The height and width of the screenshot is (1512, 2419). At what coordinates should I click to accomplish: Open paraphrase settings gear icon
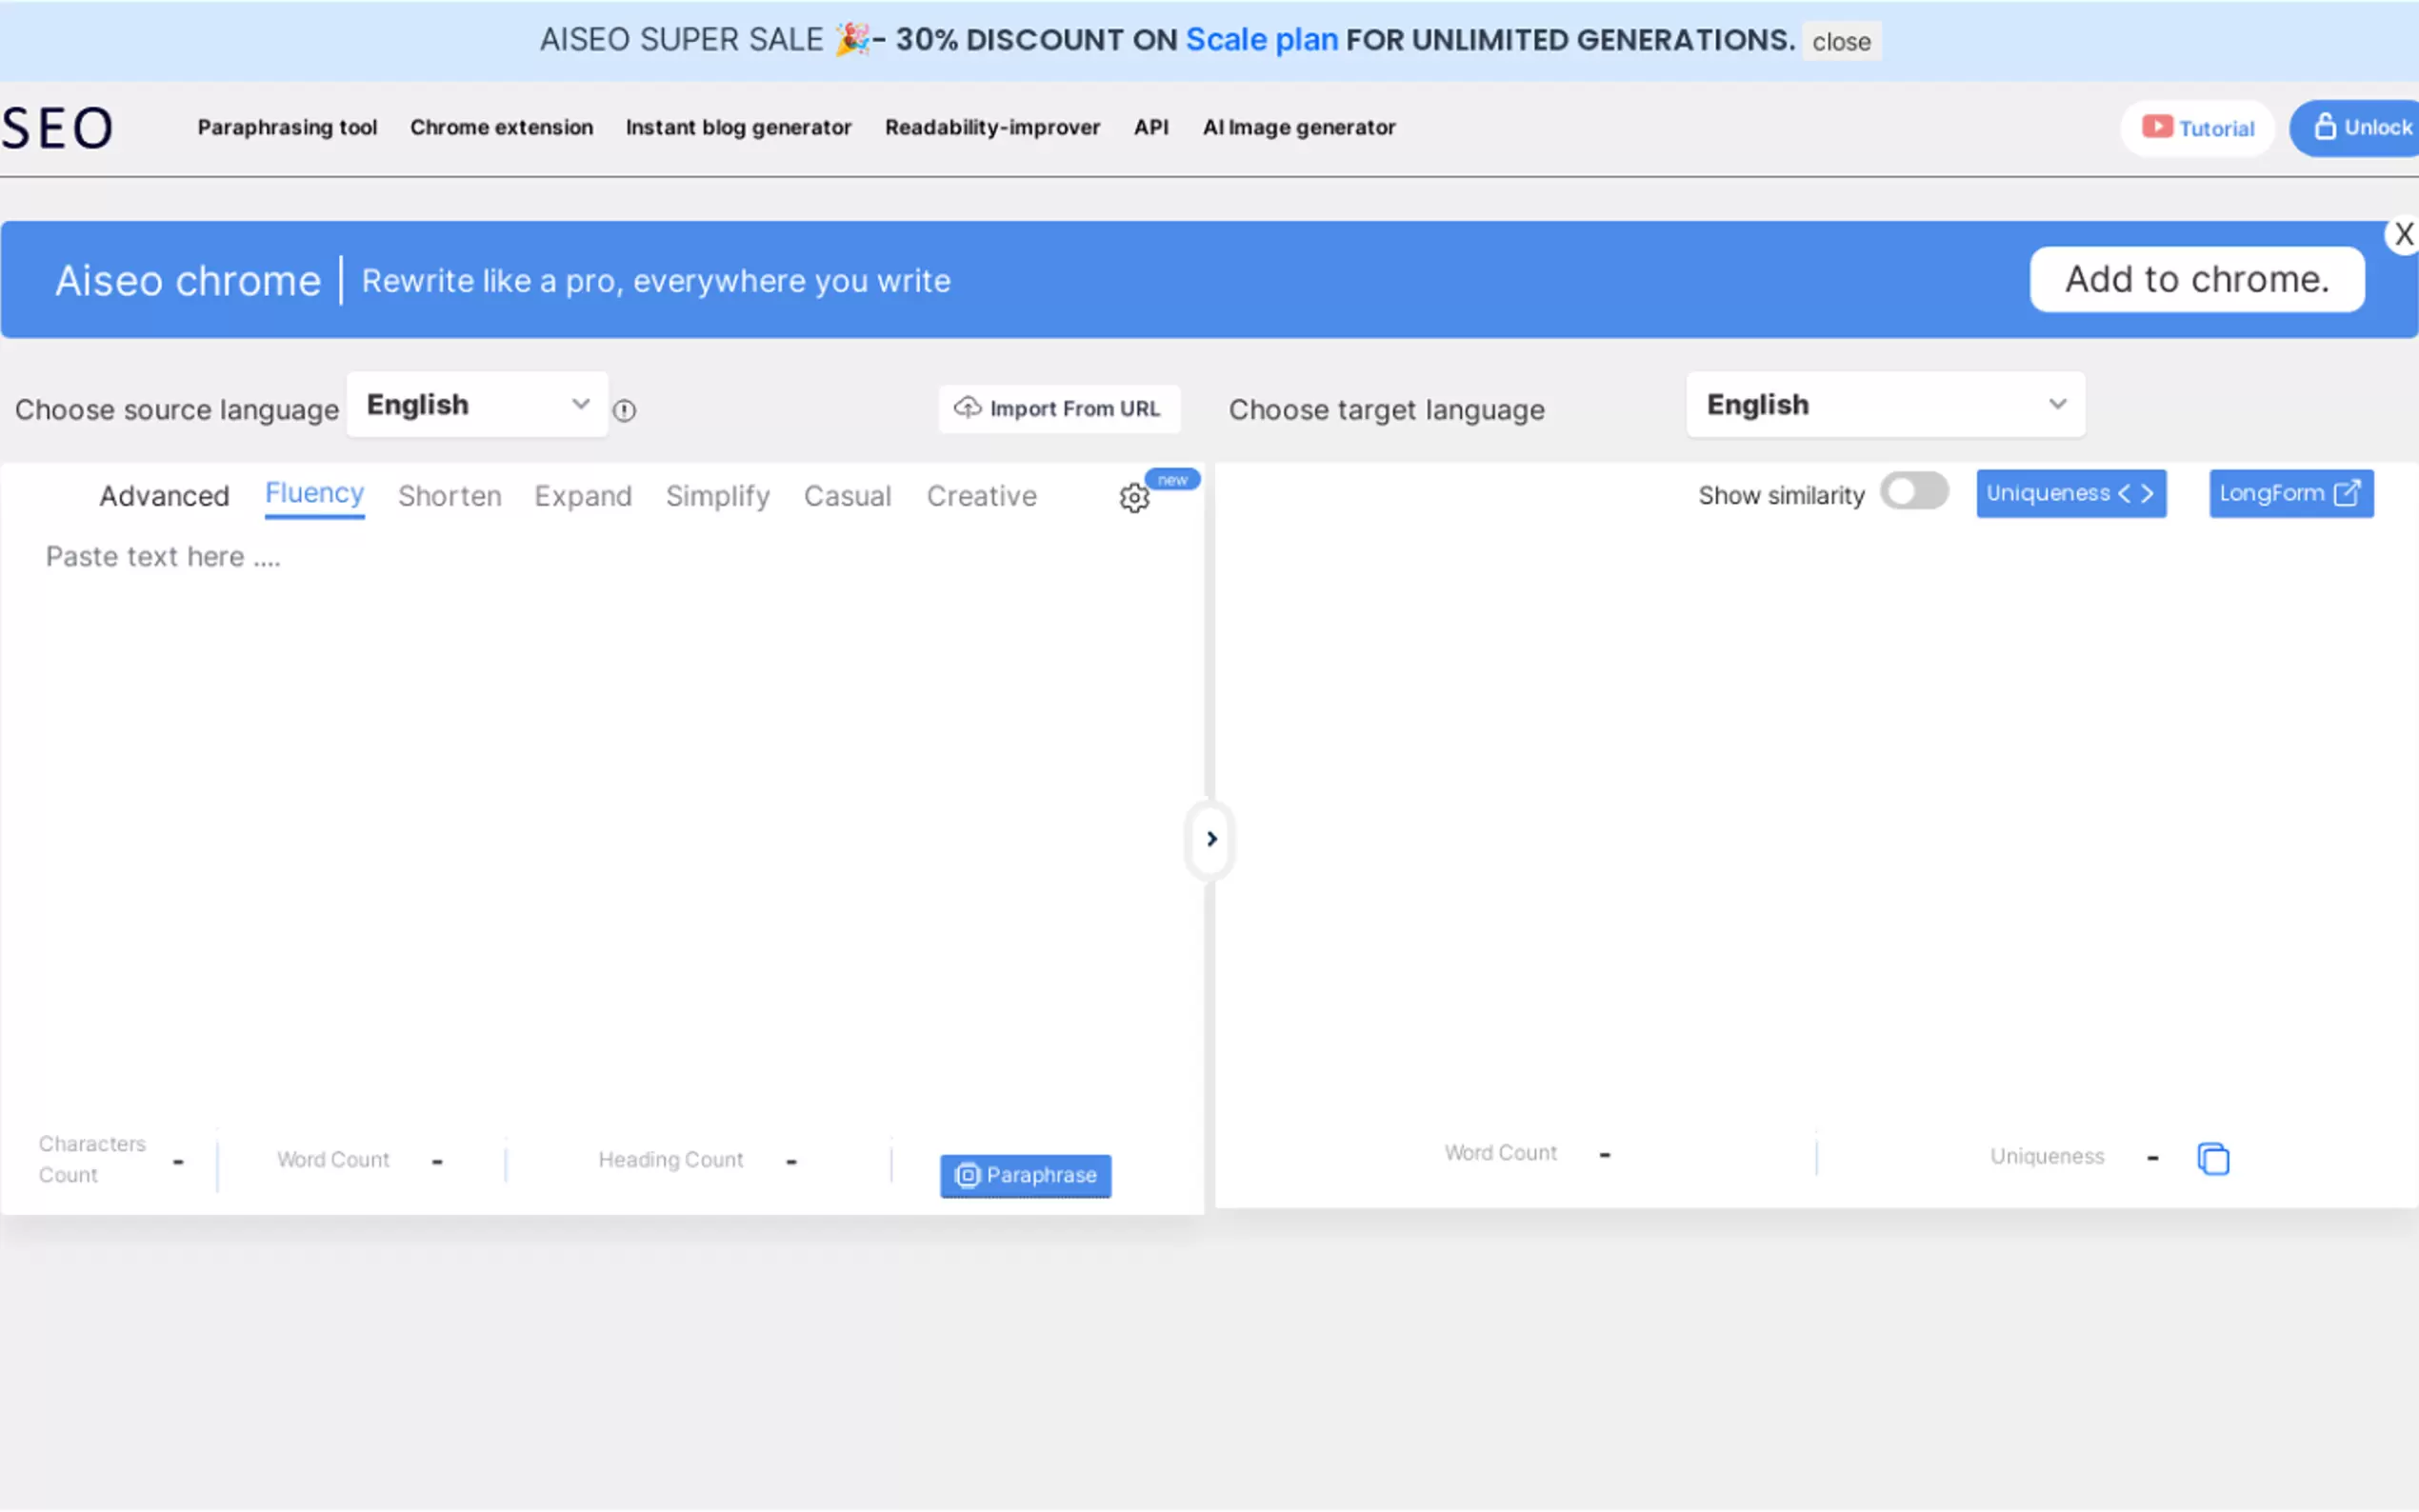click(1133, 497)
